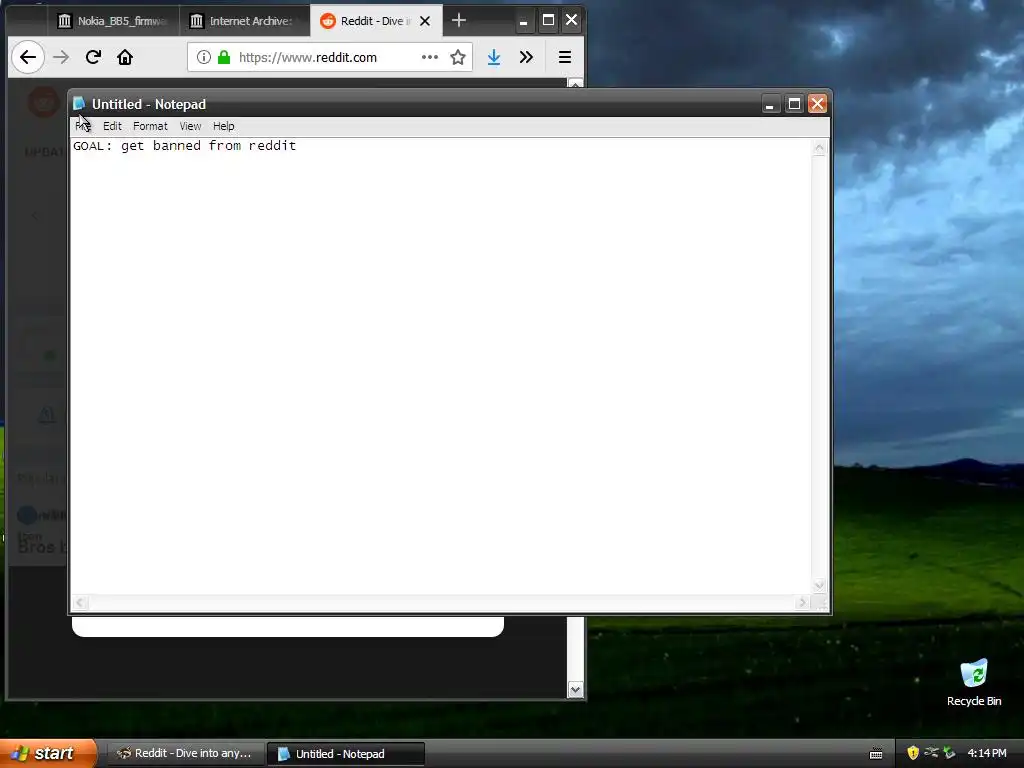Click the security shield tray icon

point(913,753)
